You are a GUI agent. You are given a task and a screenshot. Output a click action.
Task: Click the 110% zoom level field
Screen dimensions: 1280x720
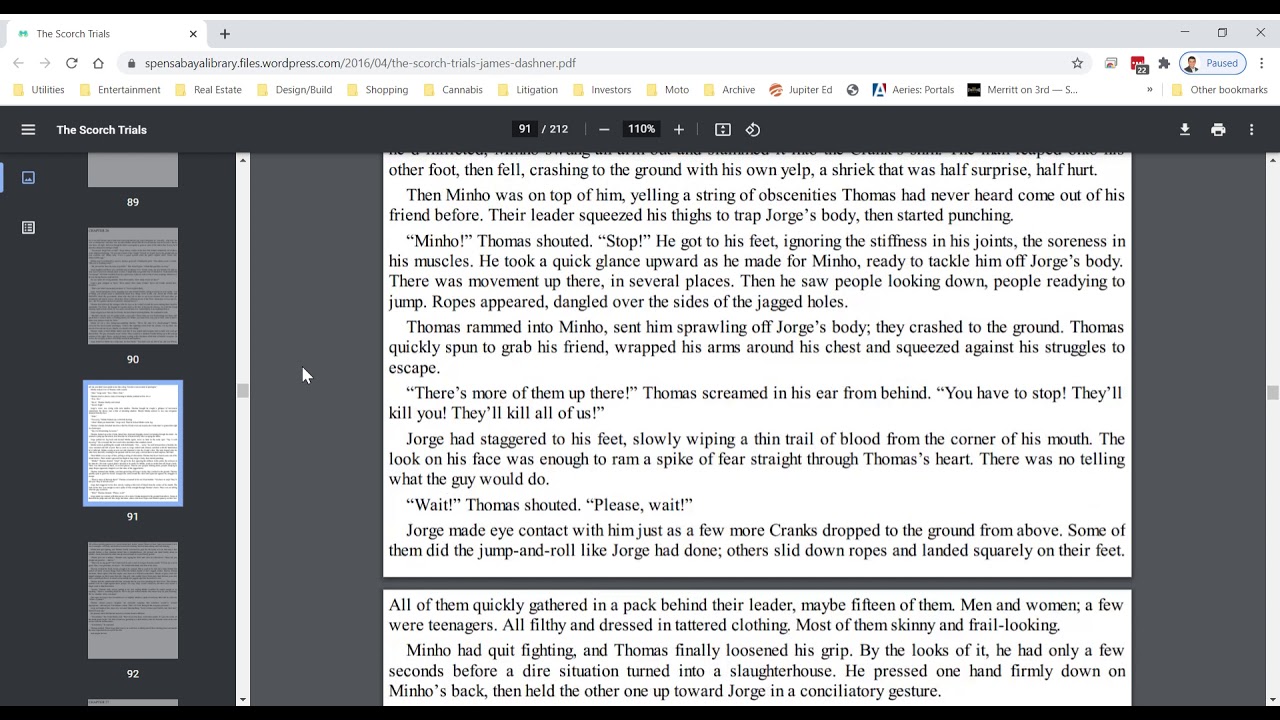tap(641, 129)
